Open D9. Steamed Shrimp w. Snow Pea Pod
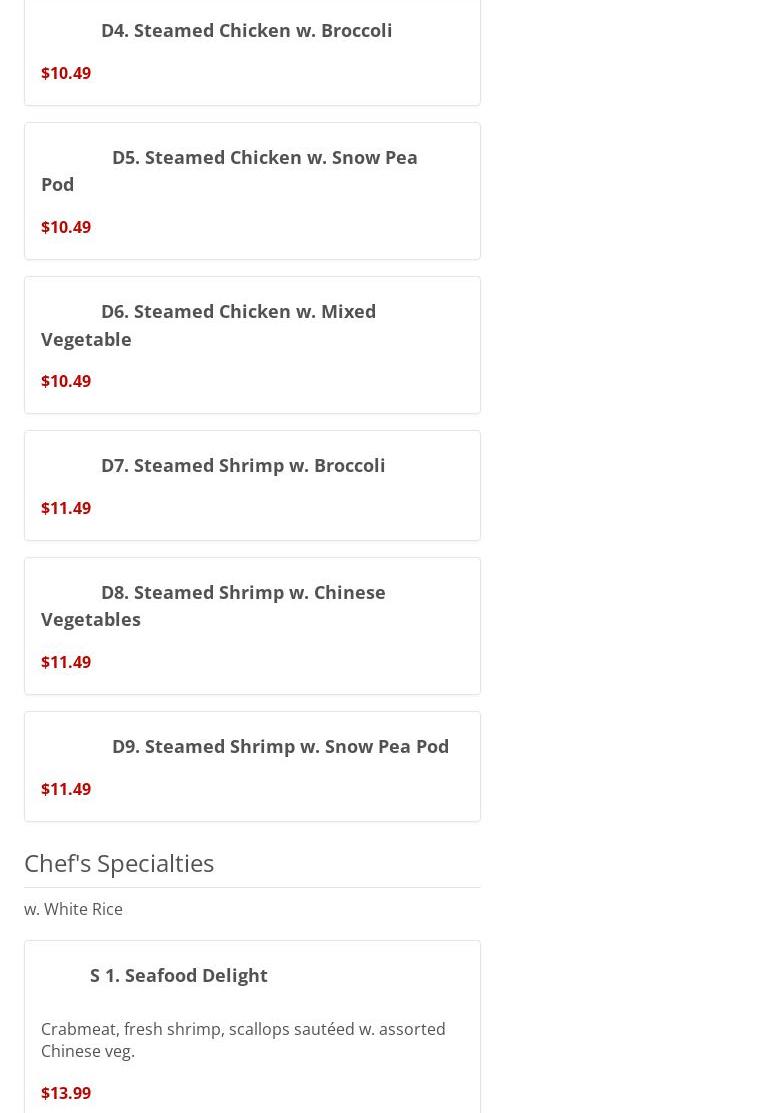Viewport: 770px width, 1113px height. click(280, 747)
